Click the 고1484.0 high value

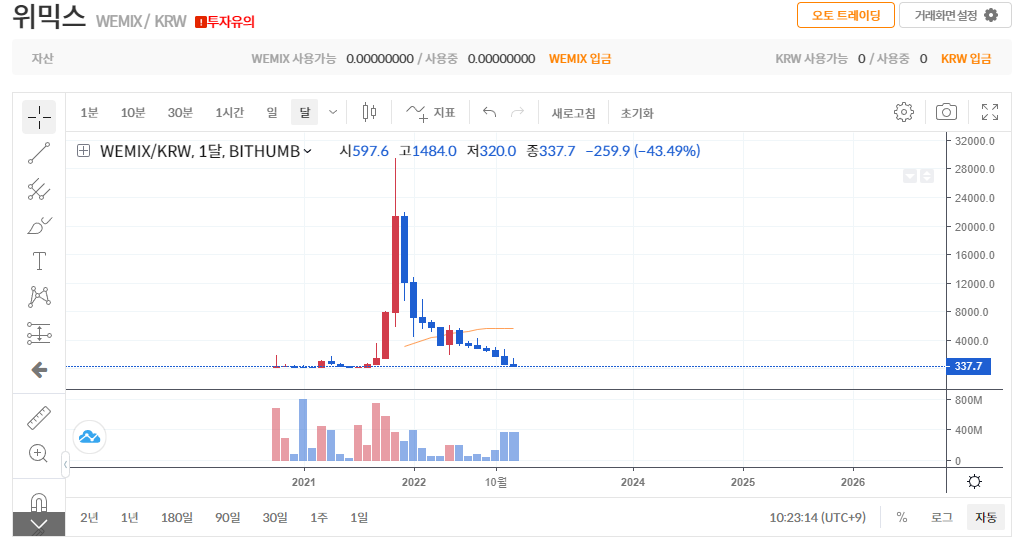tap(427, 151)
